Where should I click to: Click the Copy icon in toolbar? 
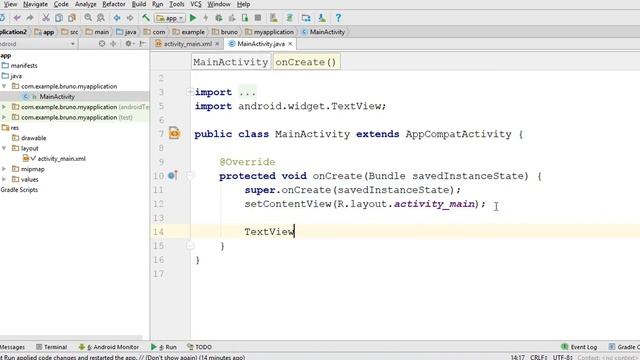pyautogui.click(x=59, y=18)
